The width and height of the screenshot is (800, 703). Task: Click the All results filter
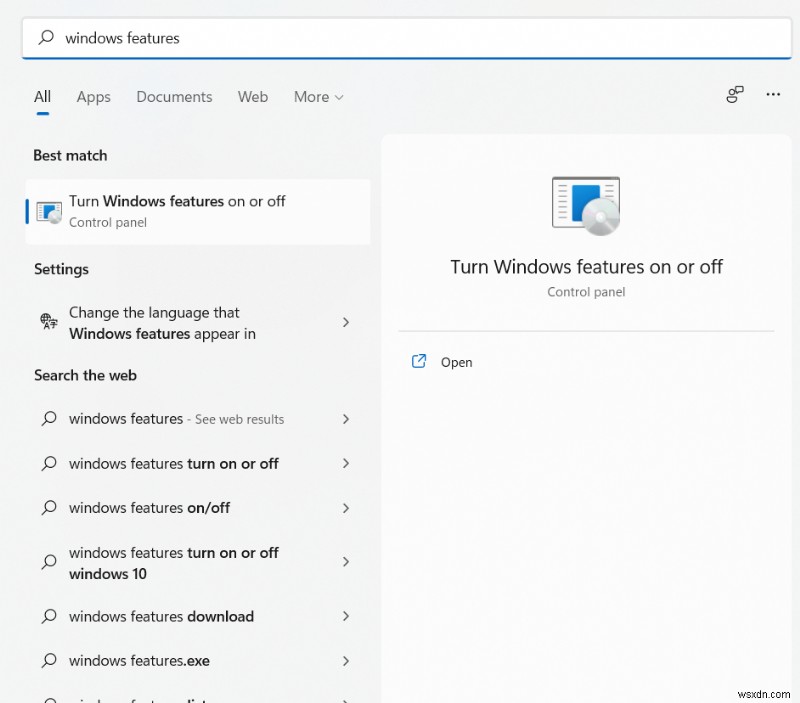point(42,97)
